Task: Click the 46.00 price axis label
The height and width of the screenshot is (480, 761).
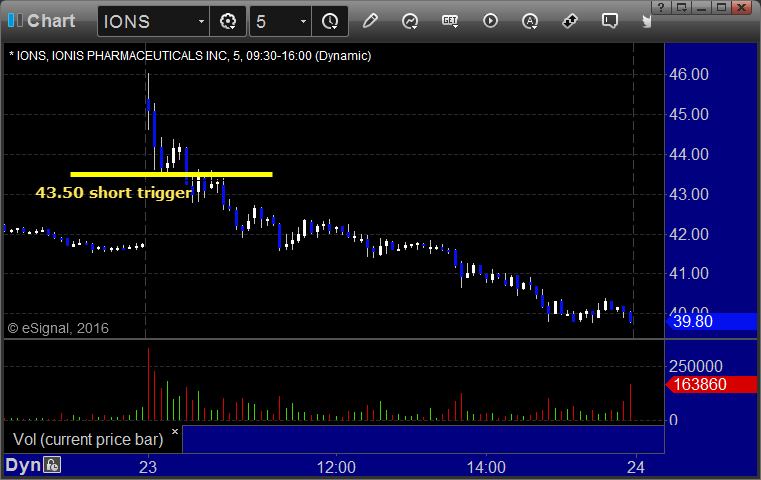Action: tap(689, 74)
